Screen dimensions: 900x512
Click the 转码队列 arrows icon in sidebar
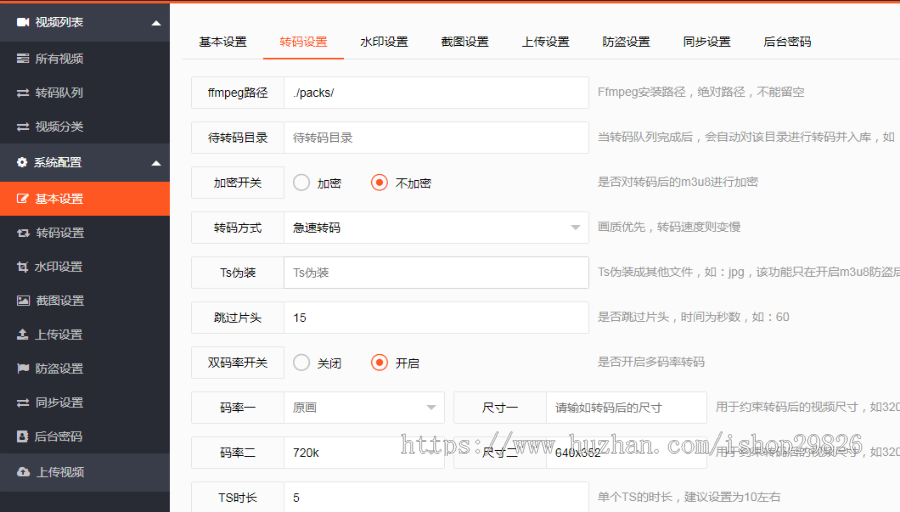coord(23,93)
